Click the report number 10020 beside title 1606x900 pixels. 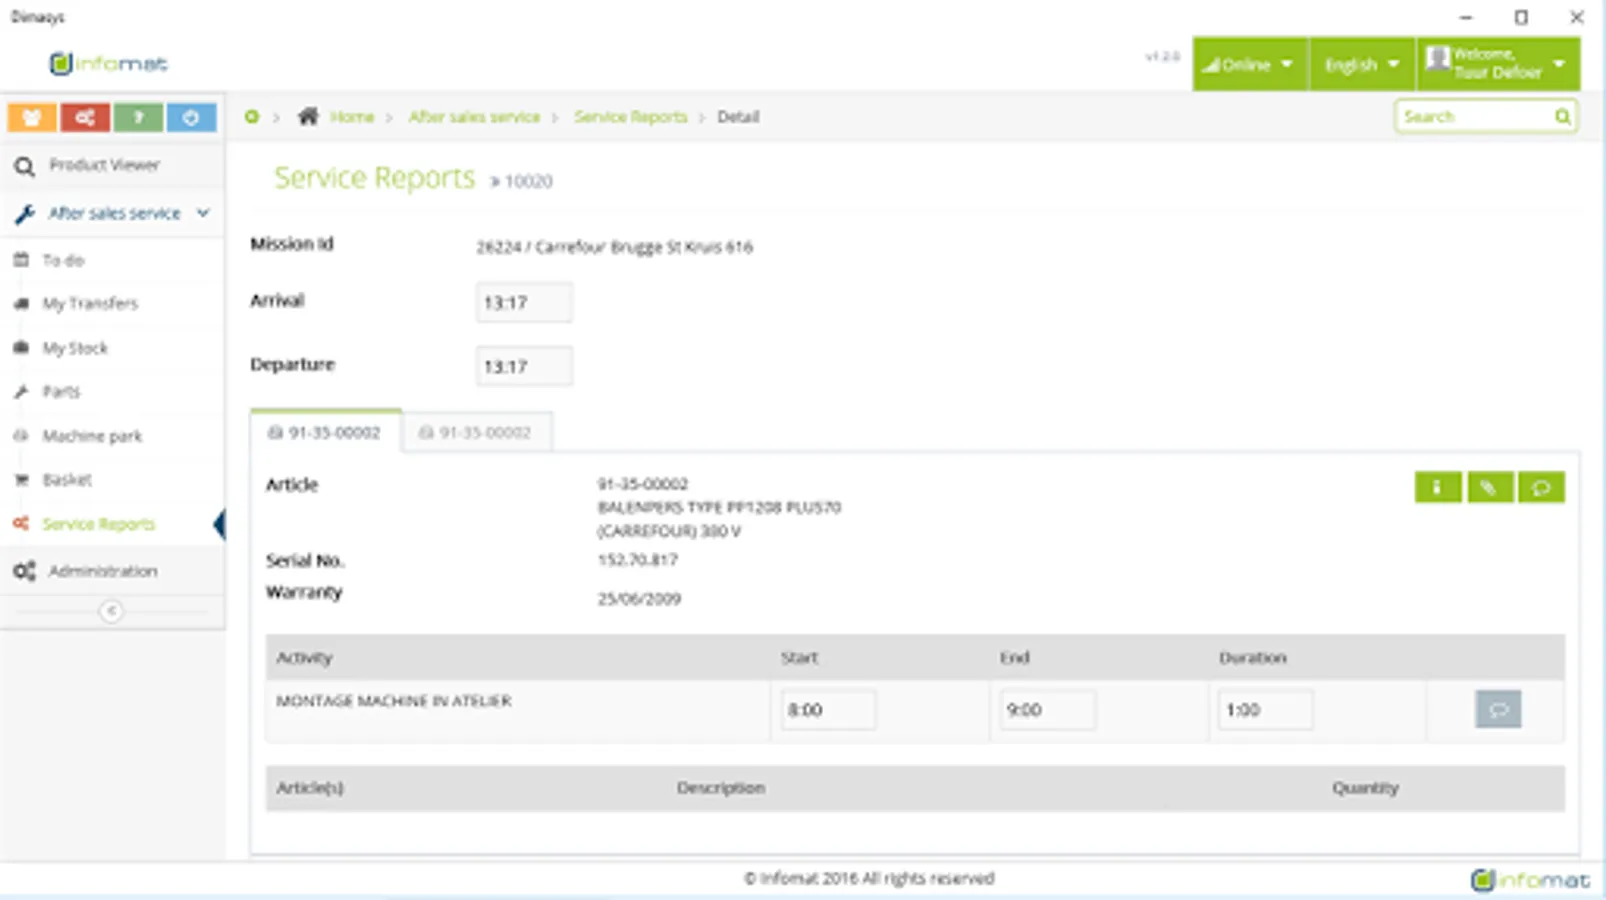coord(528,181)
